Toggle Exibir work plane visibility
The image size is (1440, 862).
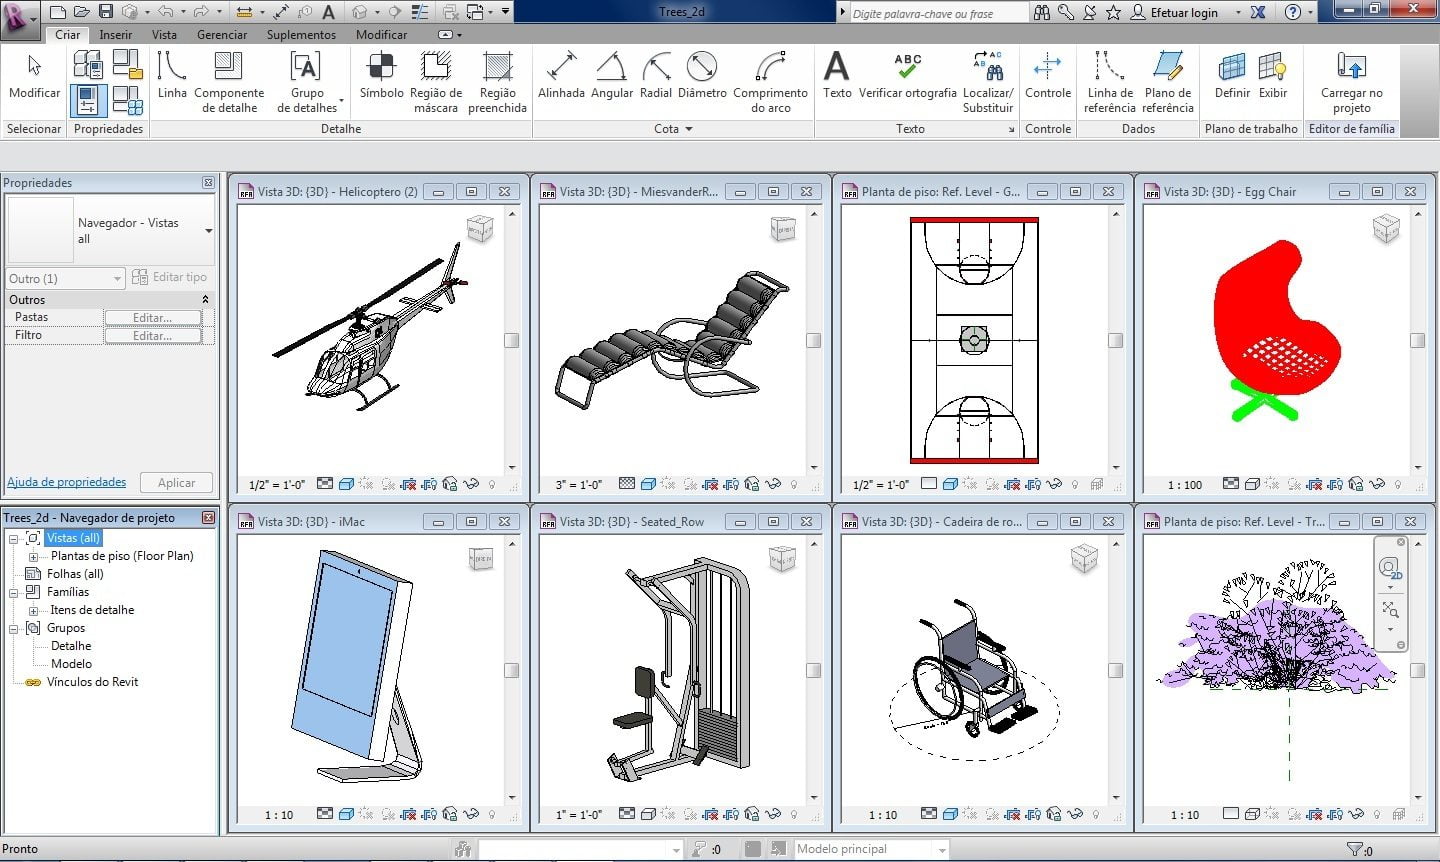1272,77
